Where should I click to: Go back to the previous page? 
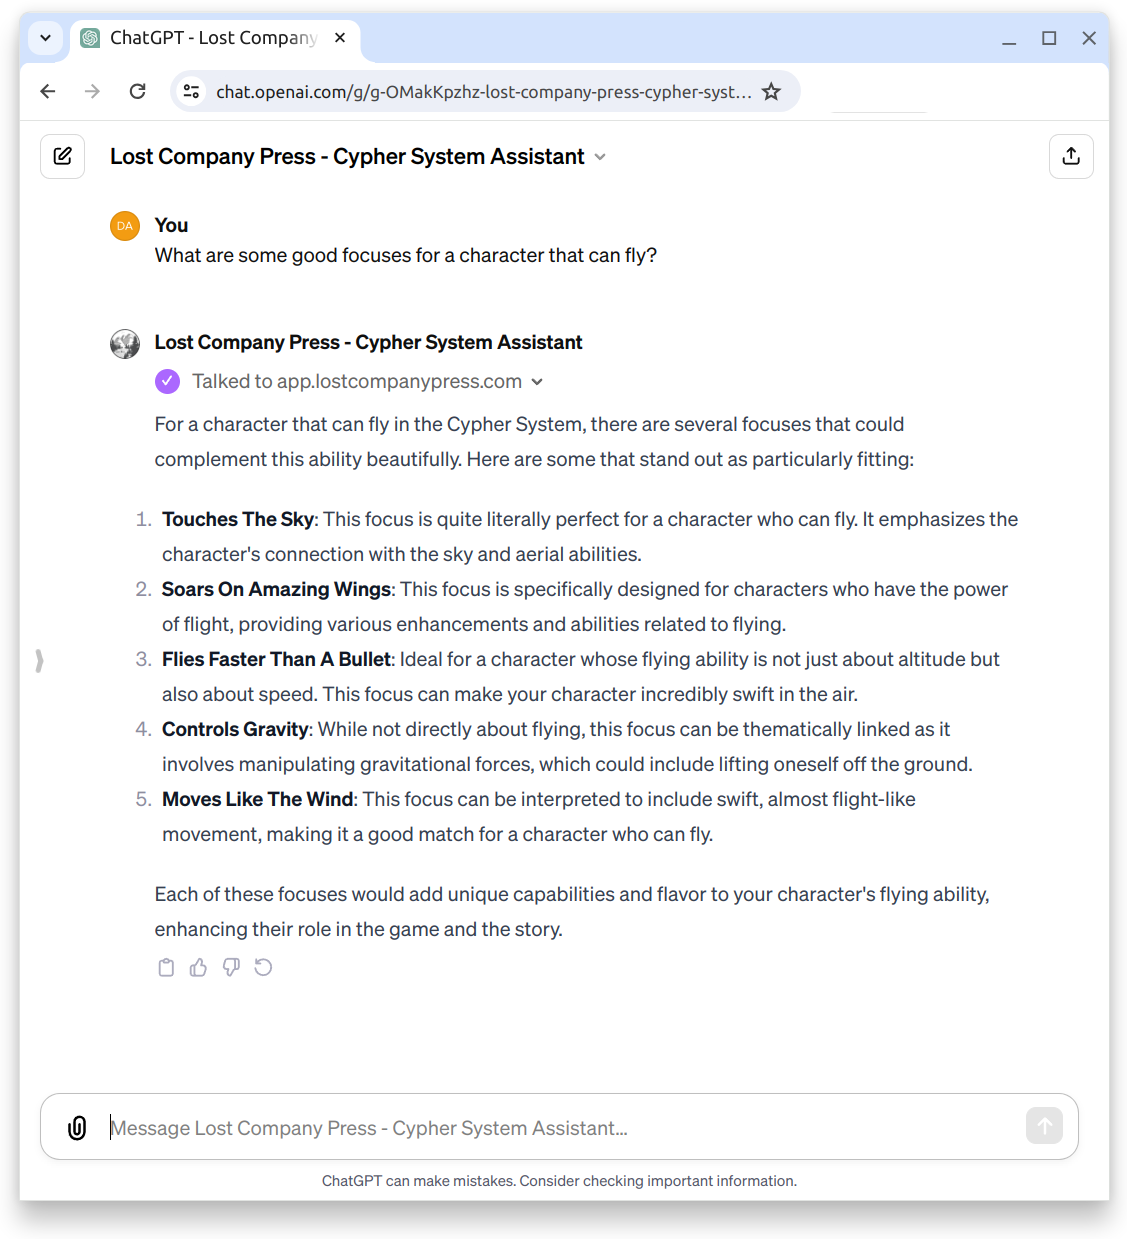coord(47,92)
